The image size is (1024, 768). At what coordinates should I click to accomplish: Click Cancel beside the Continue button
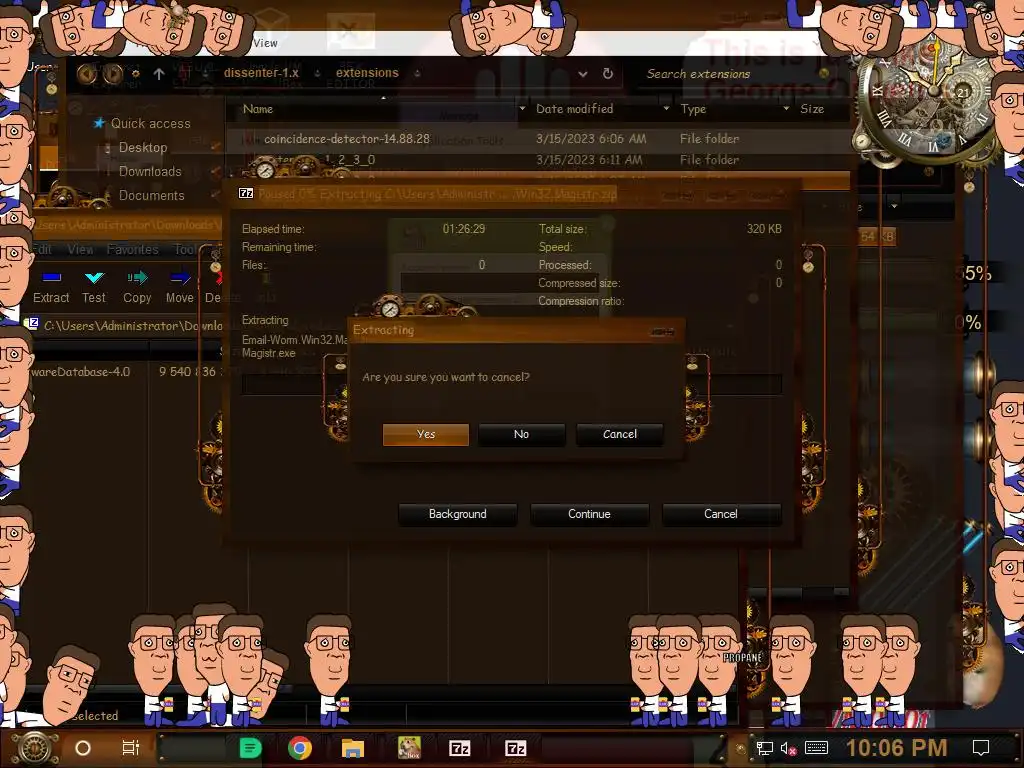tap(721, 514)
